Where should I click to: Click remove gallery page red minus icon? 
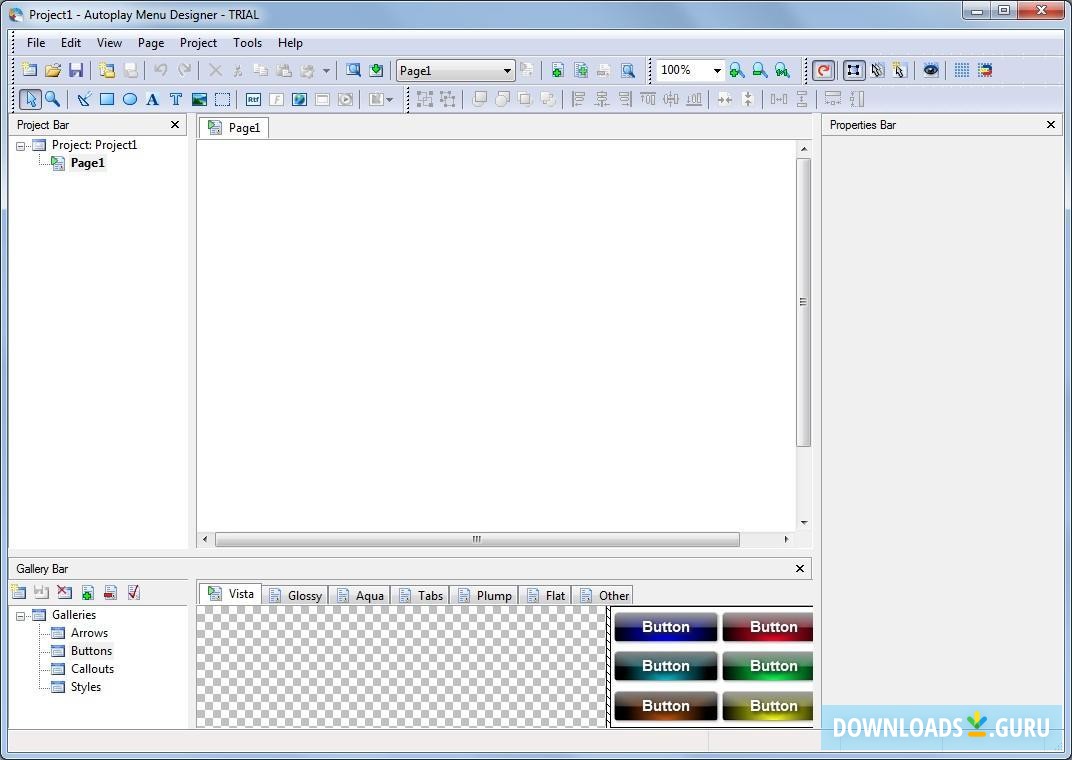(111, 592)
